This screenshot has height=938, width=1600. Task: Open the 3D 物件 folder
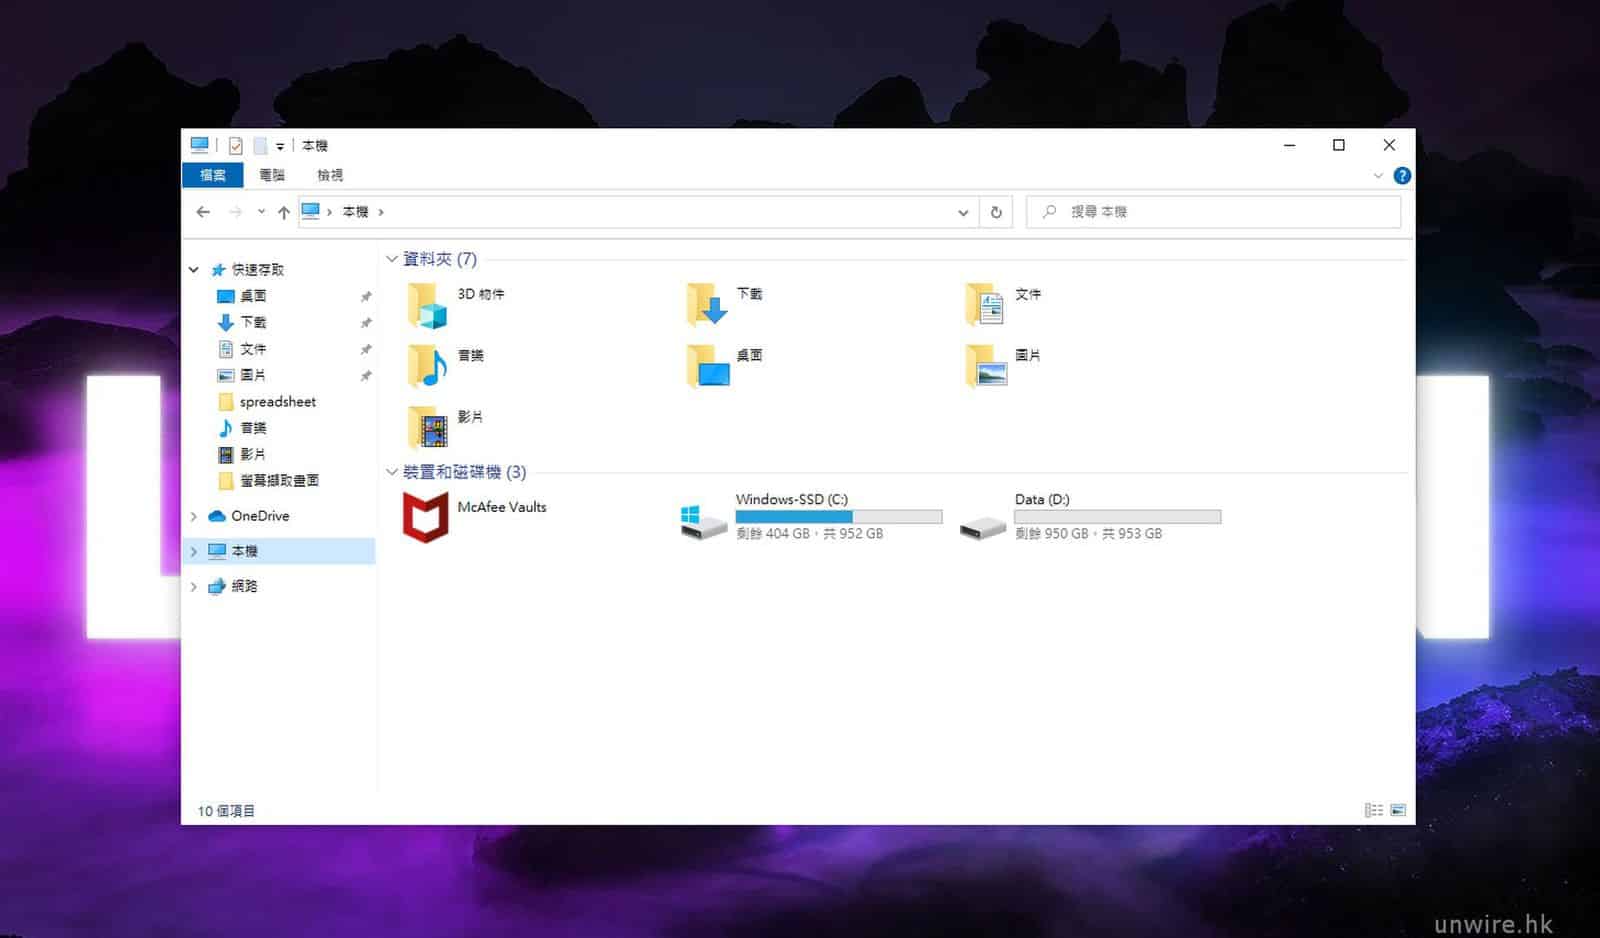(428, 305)
